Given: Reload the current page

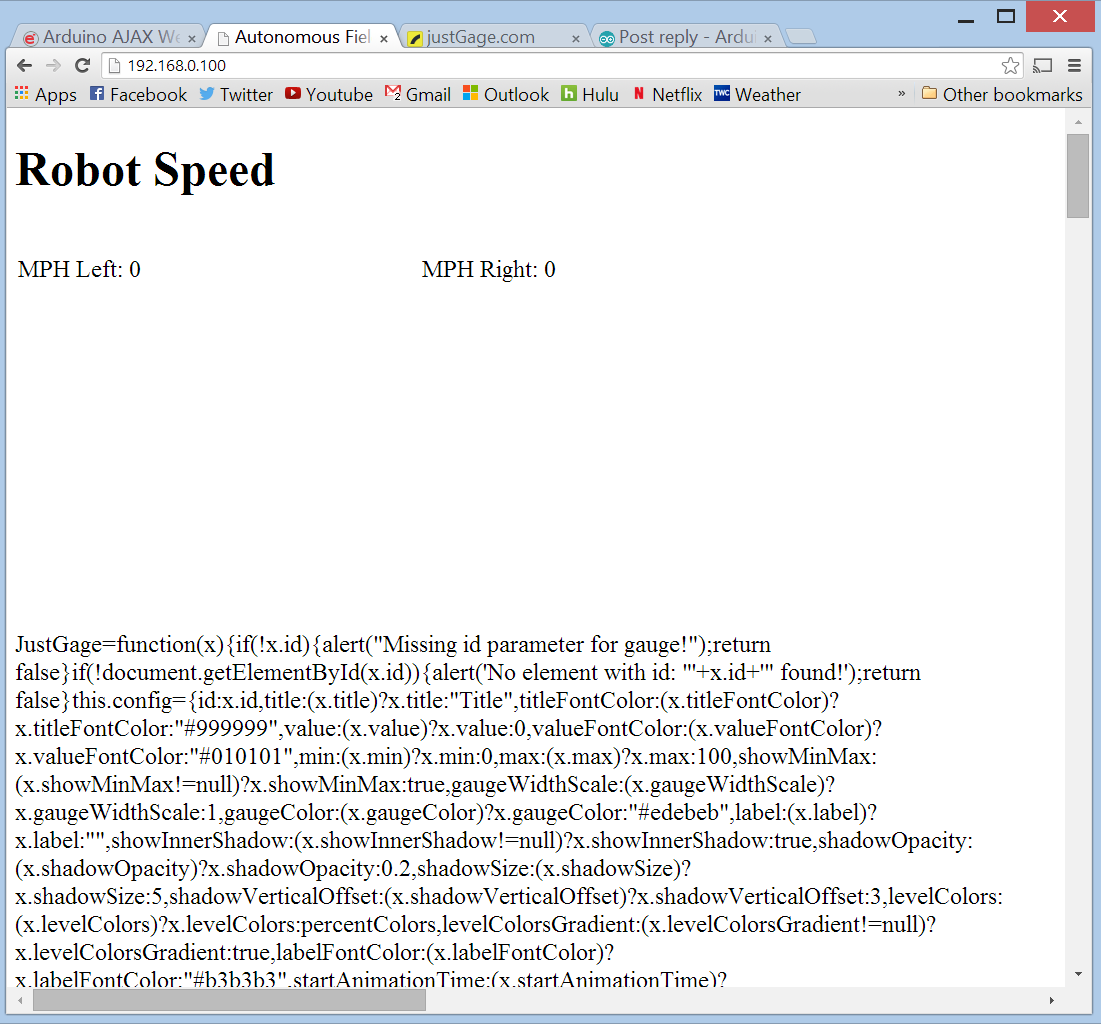Looking at the screenshot, I should pos(82,64).
